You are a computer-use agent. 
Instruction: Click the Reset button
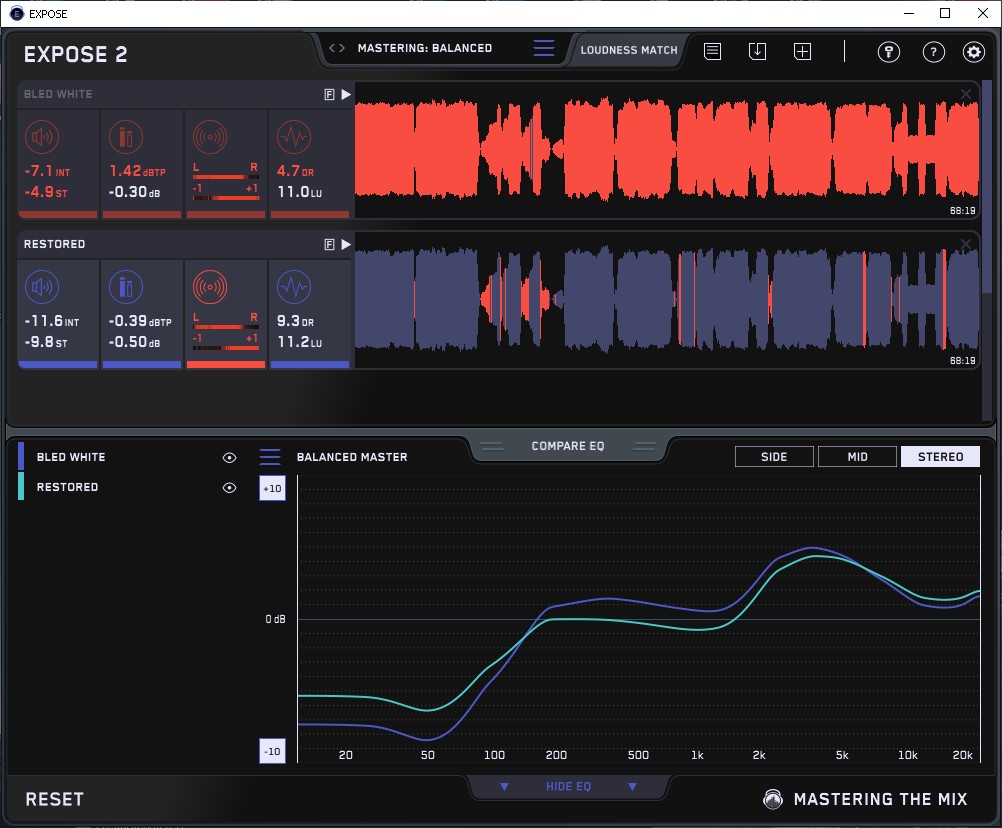pos(54,799)
